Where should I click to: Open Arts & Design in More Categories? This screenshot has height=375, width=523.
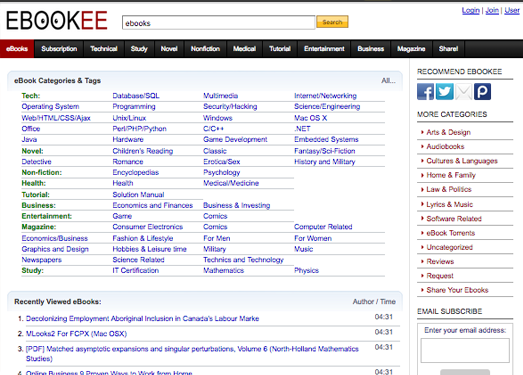[448, 132]
